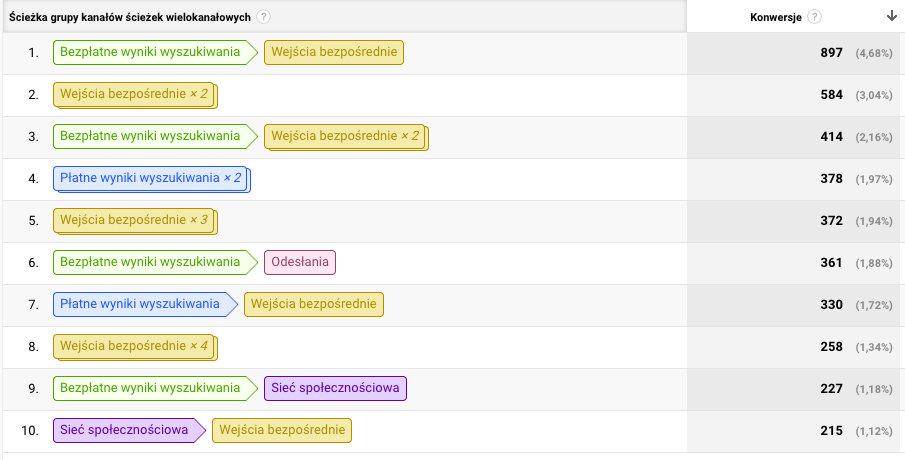
Task: Select 'Sieć społecznościowa' tag in row 9
Action: (x=335, y=388)
